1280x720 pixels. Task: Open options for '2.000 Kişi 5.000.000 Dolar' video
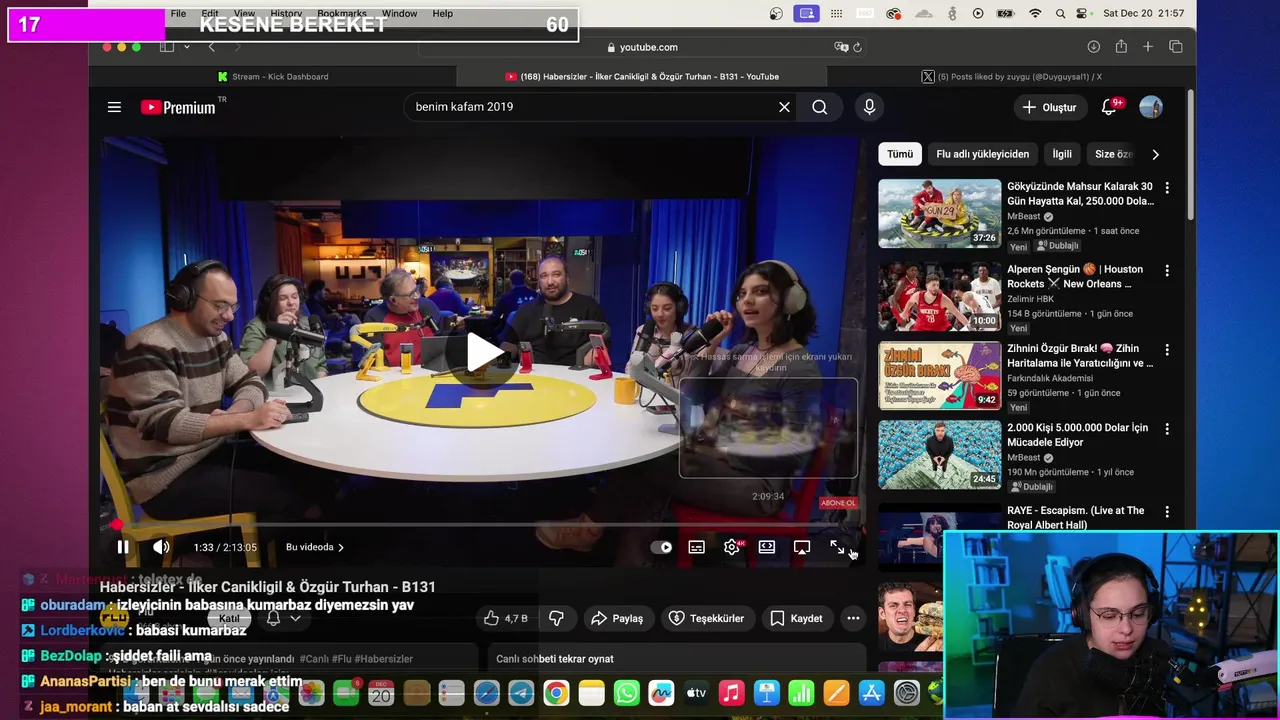(1166, 429)
